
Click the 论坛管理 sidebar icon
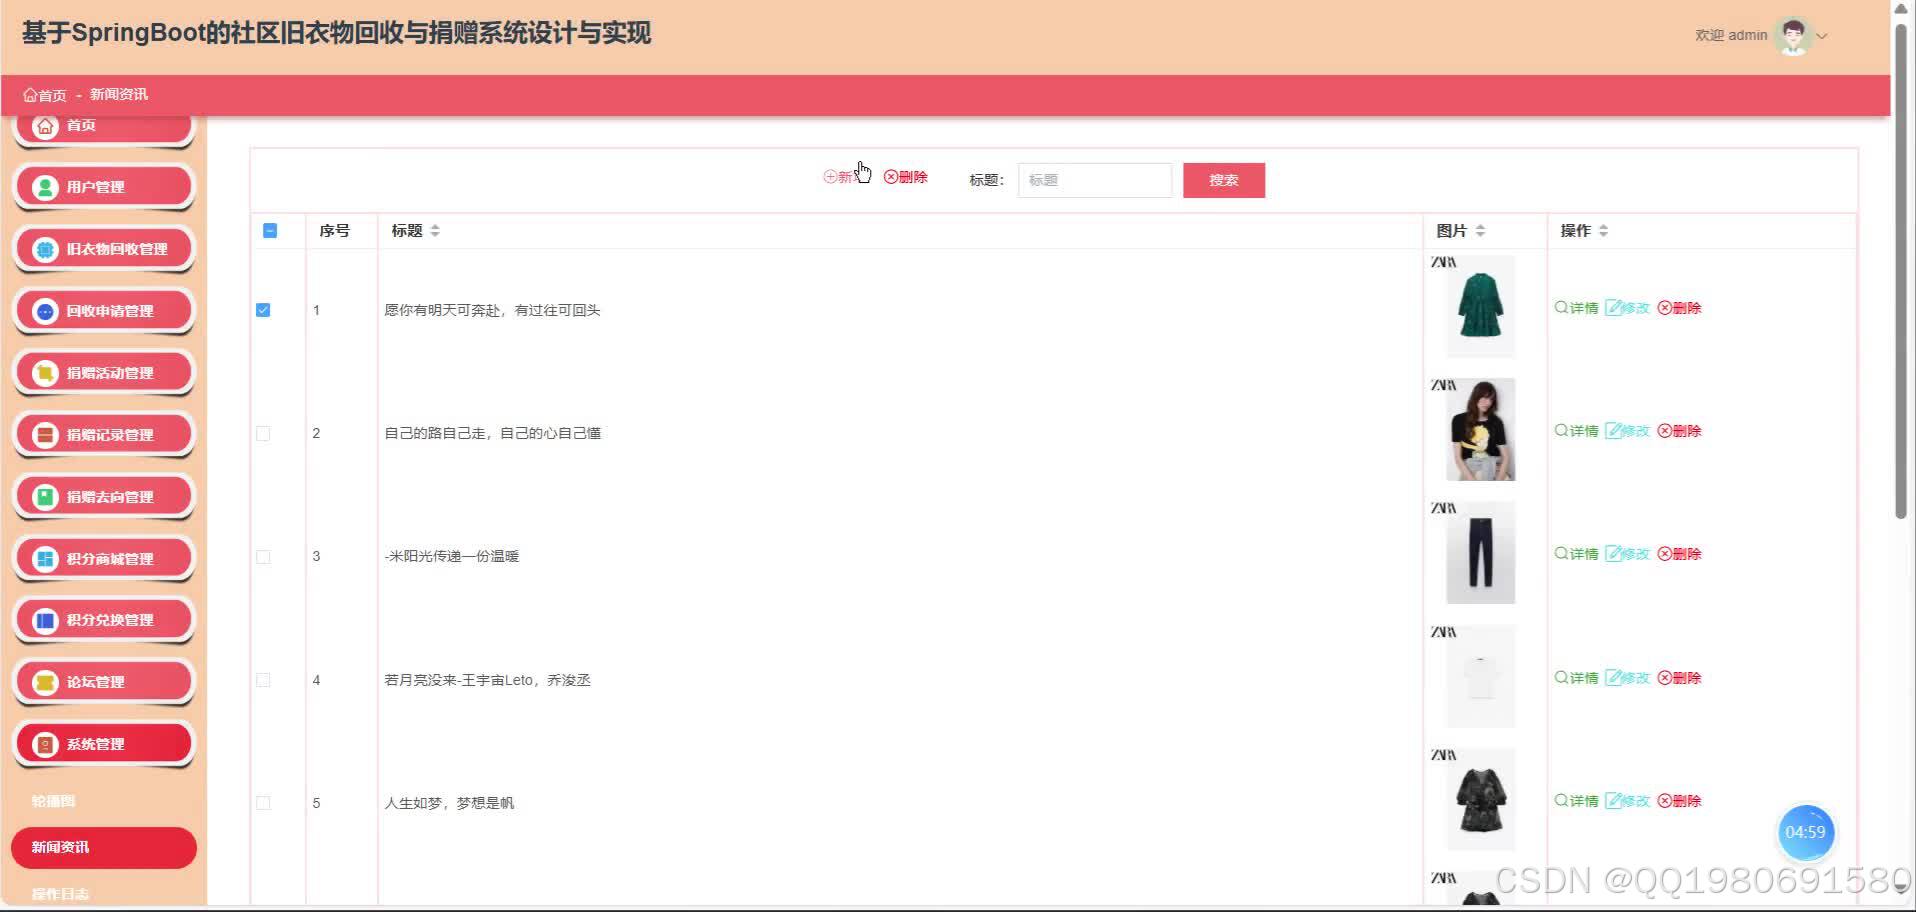44,681
